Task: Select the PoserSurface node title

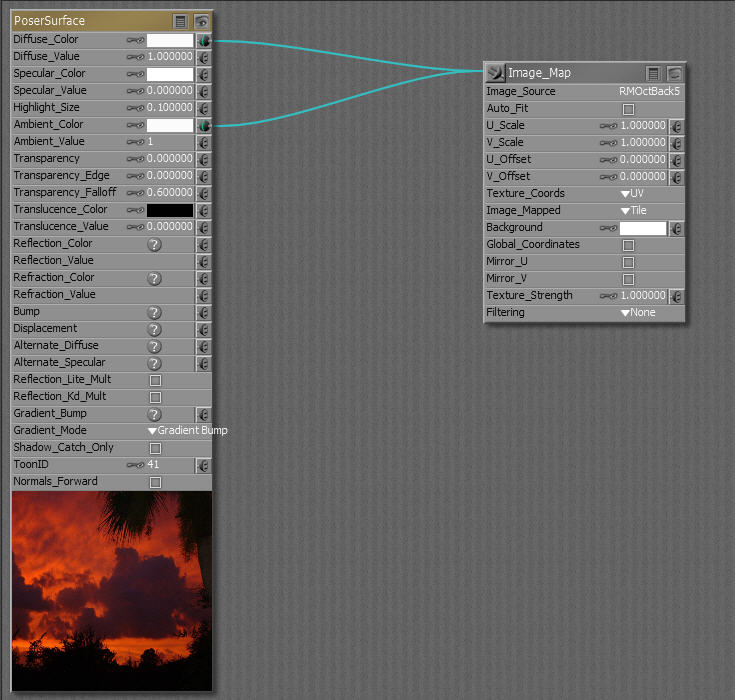Action: click(49, 21)
